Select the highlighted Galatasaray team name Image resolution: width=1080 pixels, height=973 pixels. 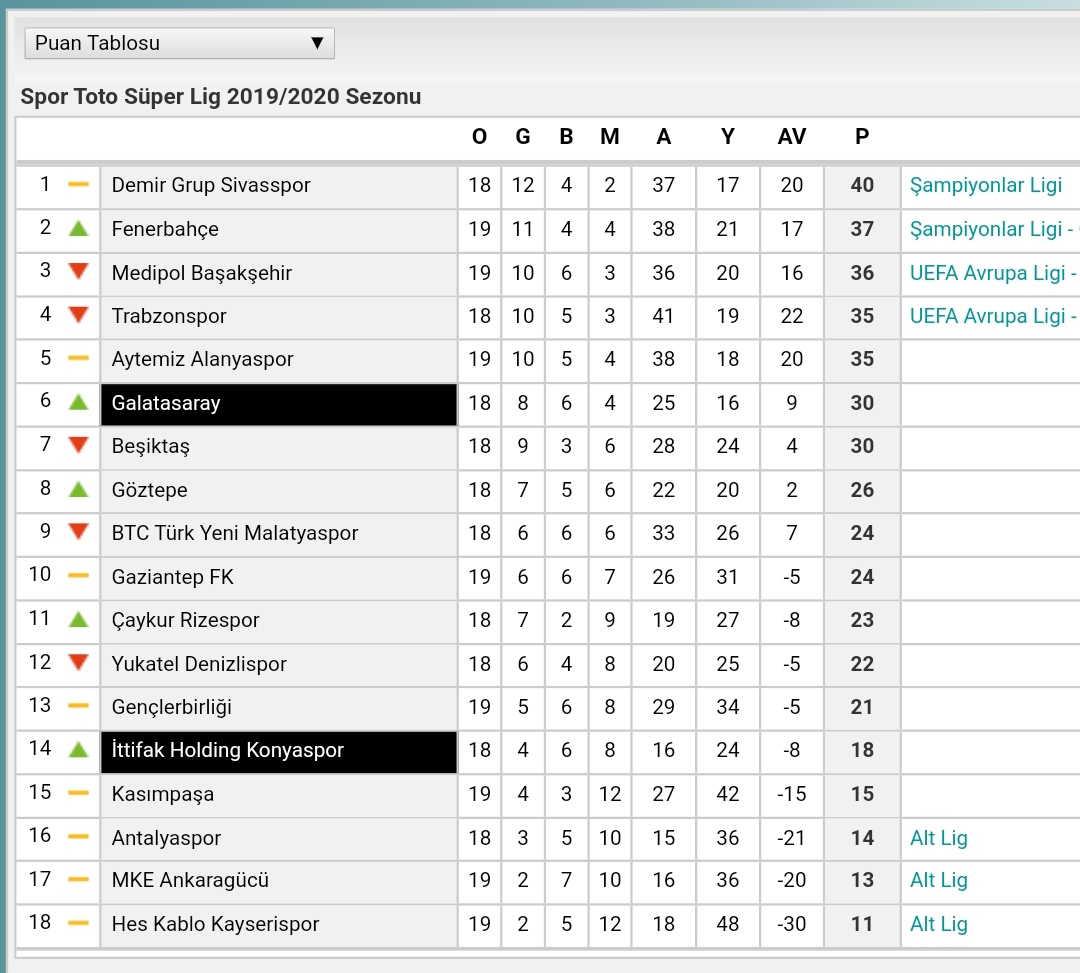click(x=166, y=403)
